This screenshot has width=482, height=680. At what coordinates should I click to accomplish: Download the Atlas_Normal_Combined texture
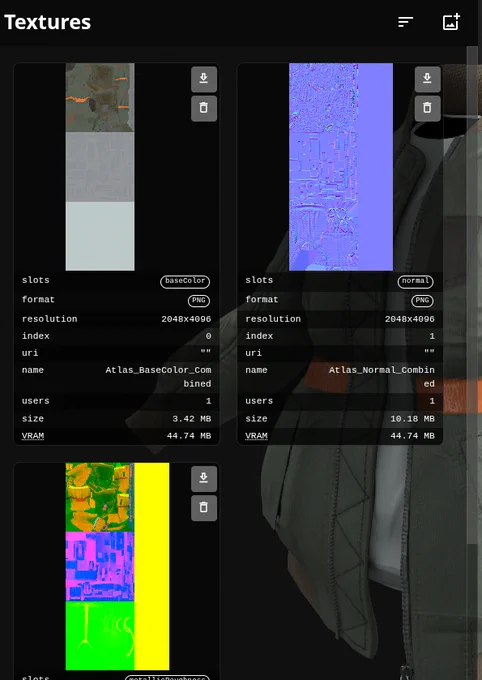[427, 79]
